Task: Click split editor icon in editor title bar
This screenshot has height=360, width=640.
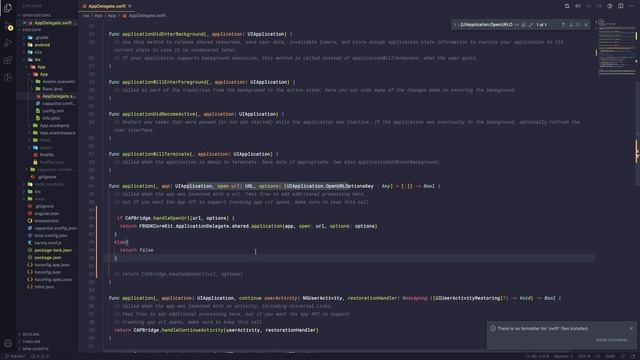Action: (x=620, y=6)
